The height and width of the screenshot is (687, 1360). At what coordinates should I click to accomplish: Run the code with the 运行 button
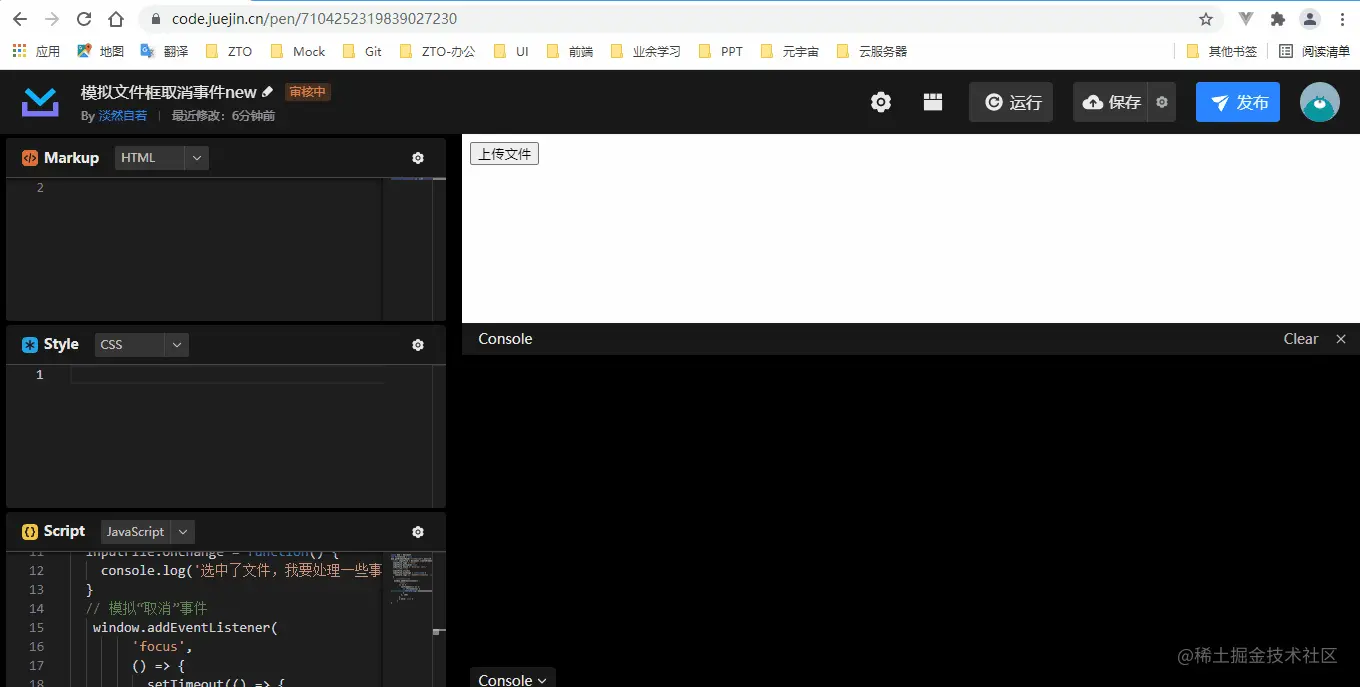[x=1010, y=101]
